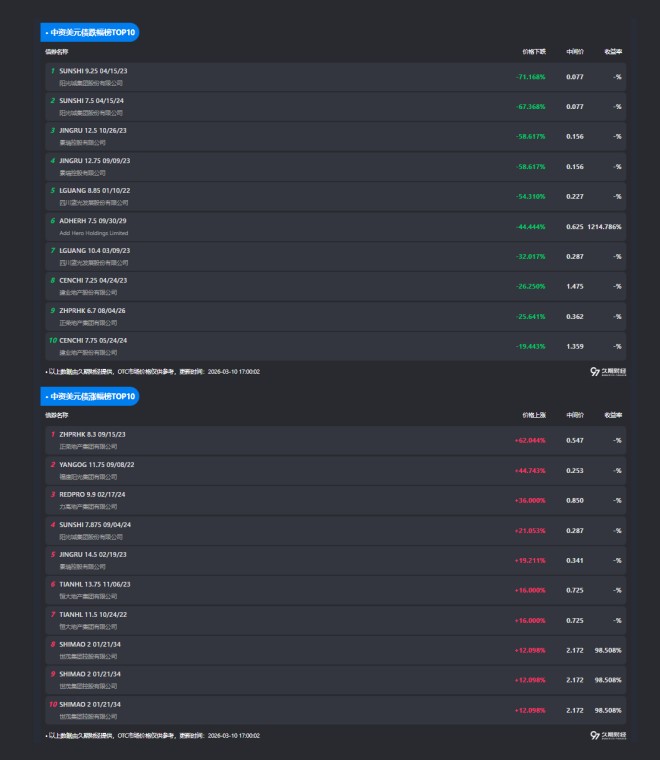
Task: Open bond ADHERH 7.5 09/30/29
Action: [93, 221]
